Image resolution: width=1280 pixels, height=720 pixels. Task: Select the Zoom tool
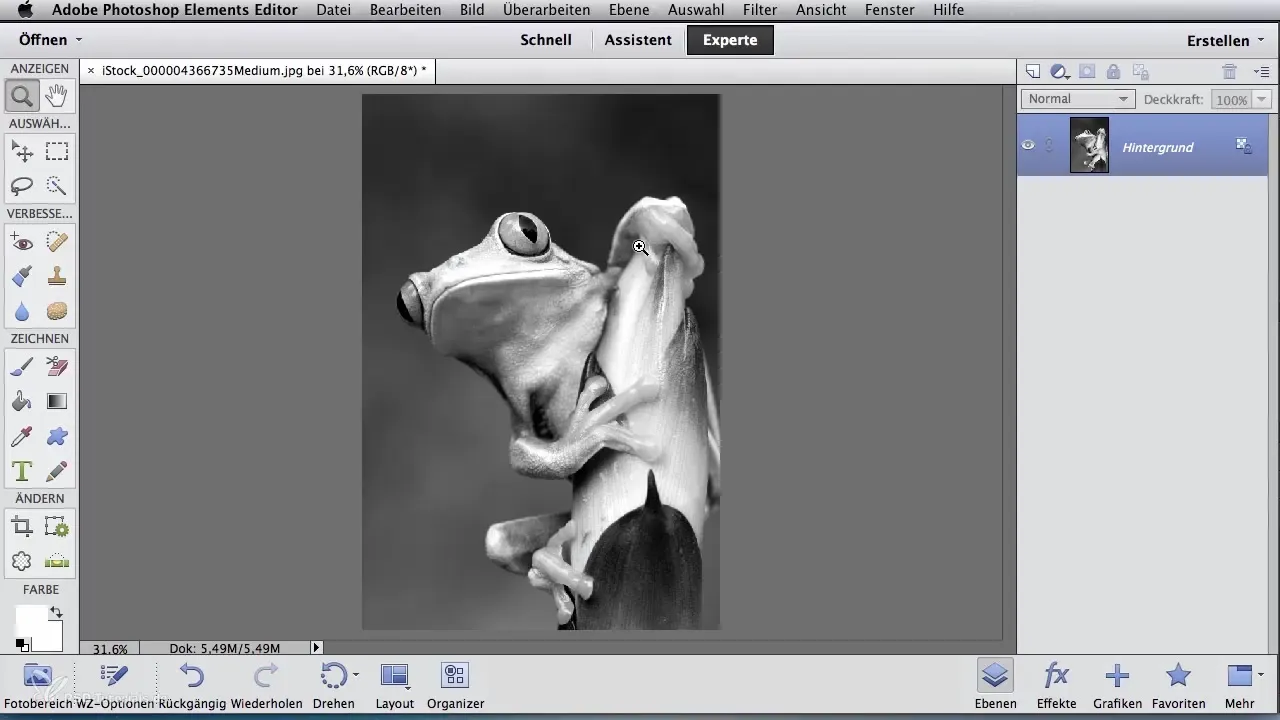[22, 96]
